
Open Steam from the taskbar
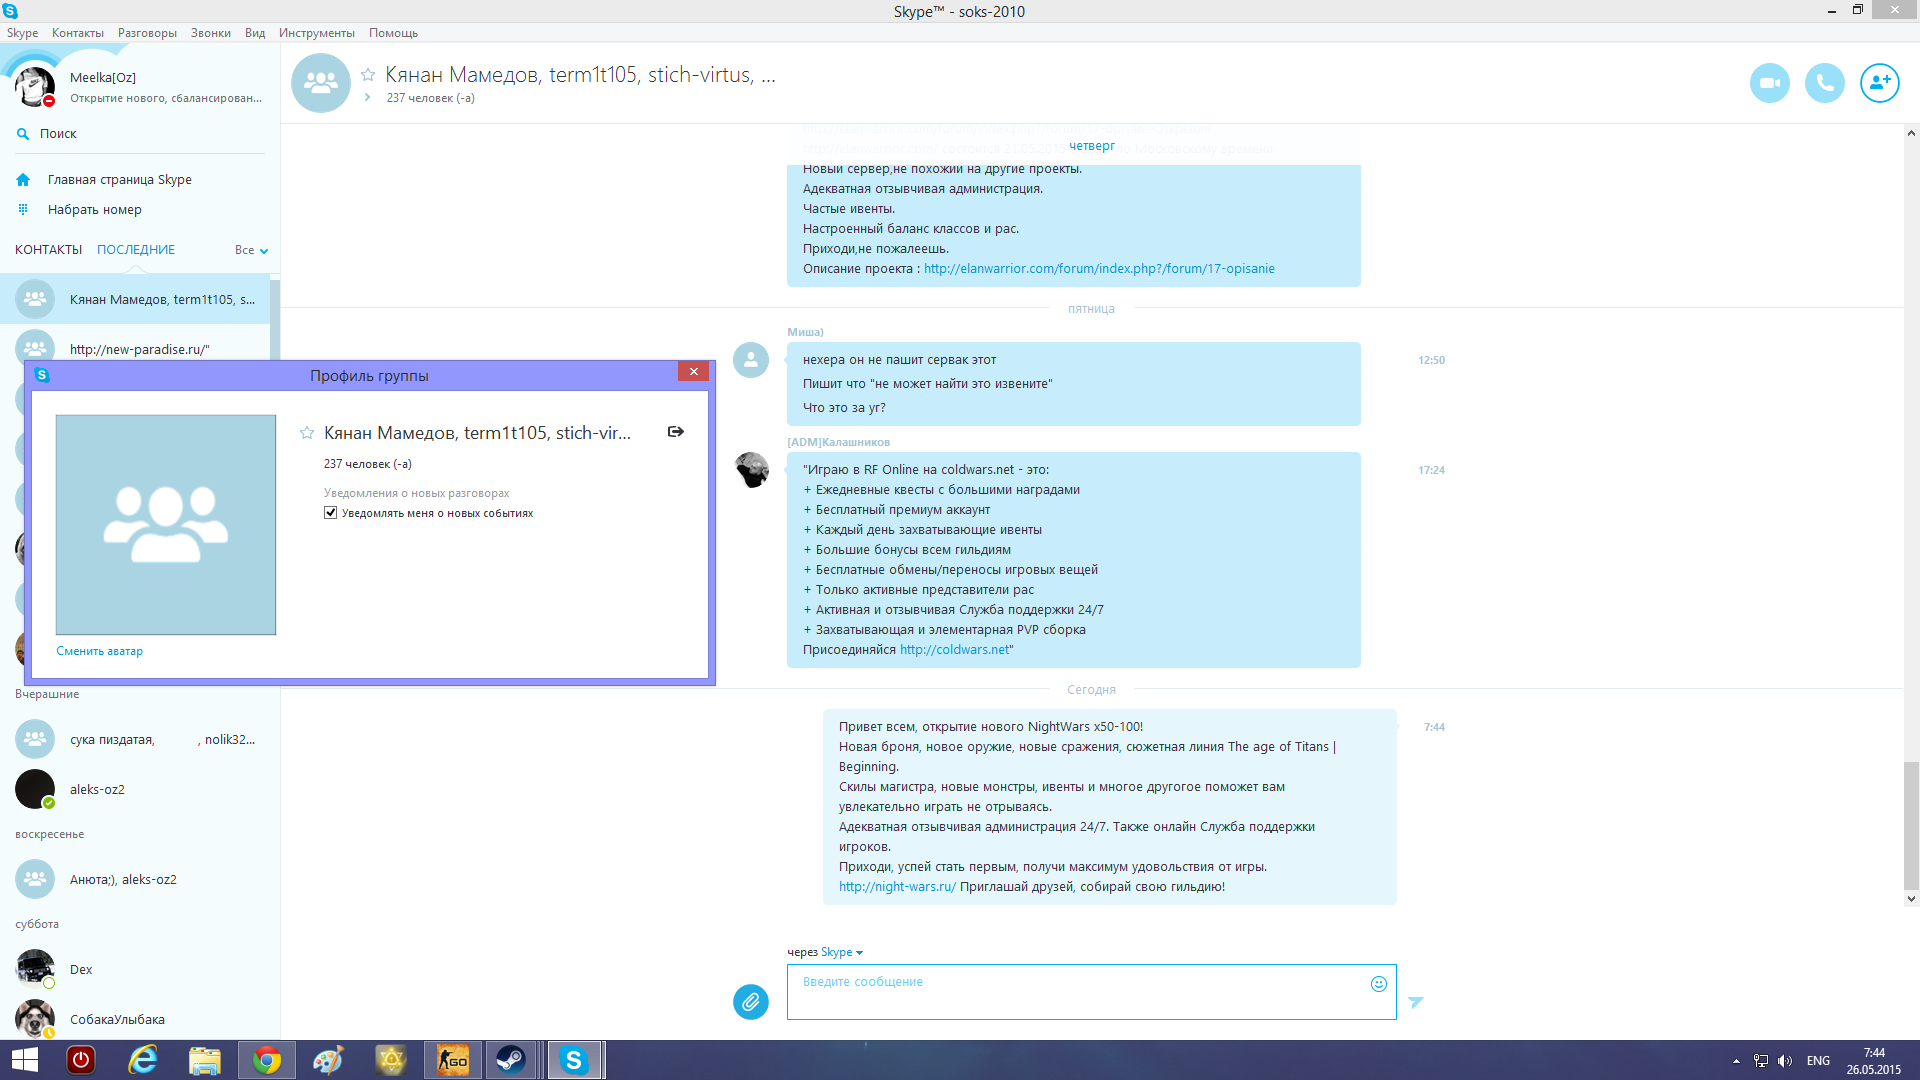coord(511,1060)
